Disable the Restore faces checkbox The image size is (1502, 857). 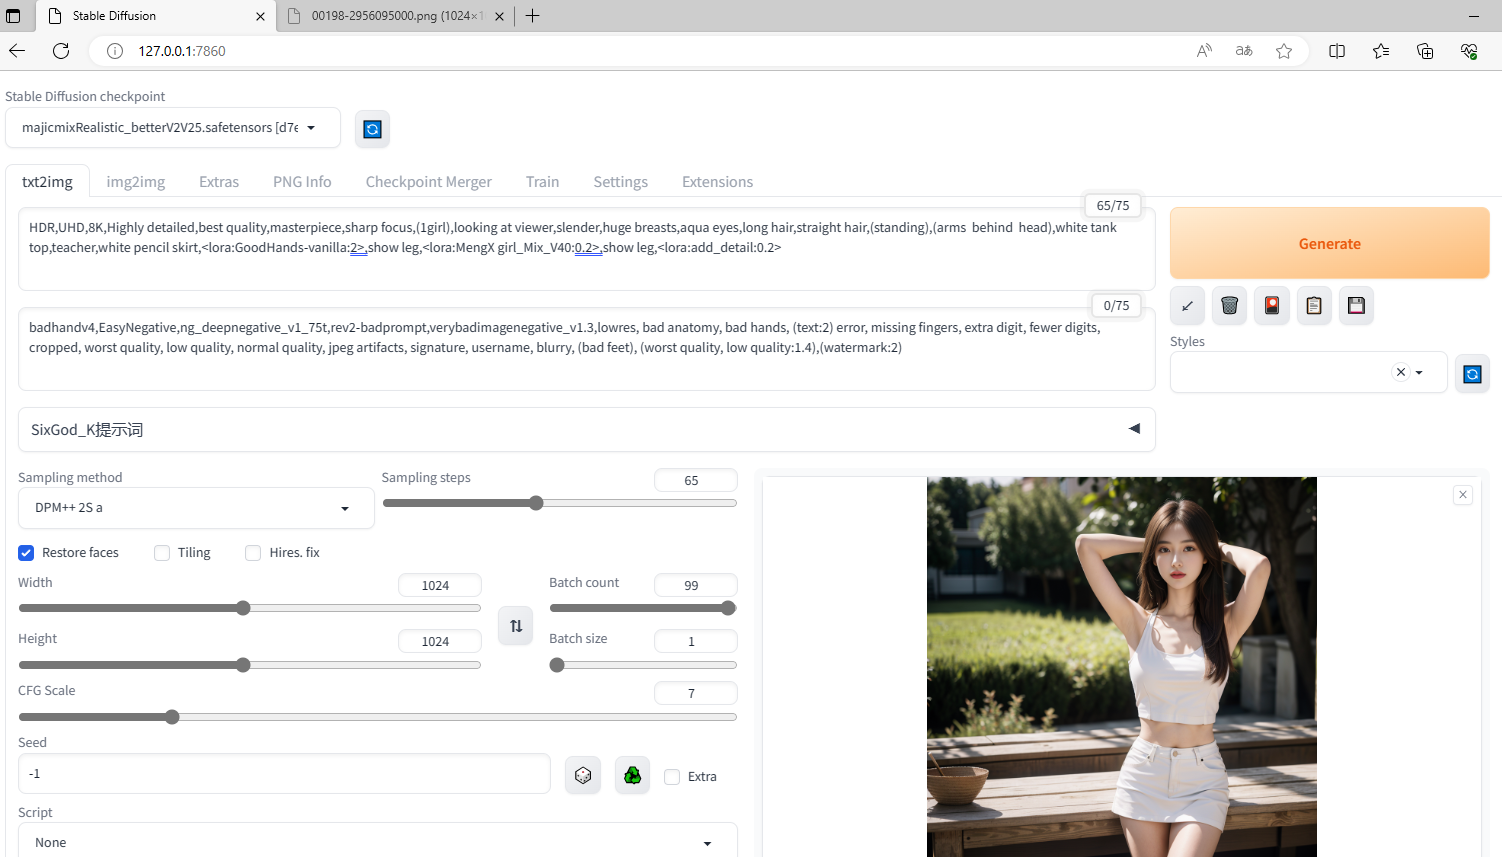pyautogui.click(x=26, y=553)
